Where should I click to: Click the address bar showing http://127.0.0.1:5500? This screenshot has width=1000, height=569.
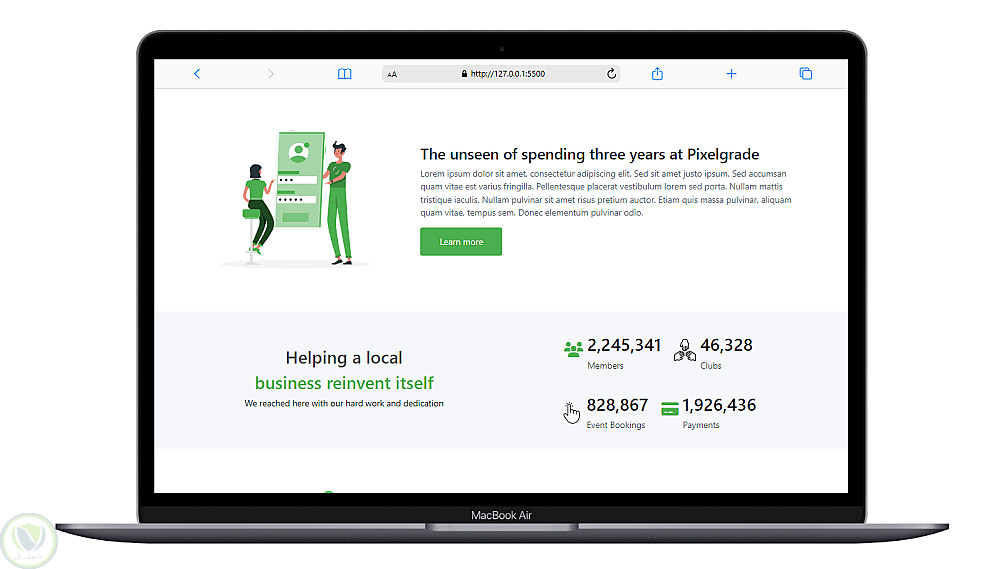[501, 74]
